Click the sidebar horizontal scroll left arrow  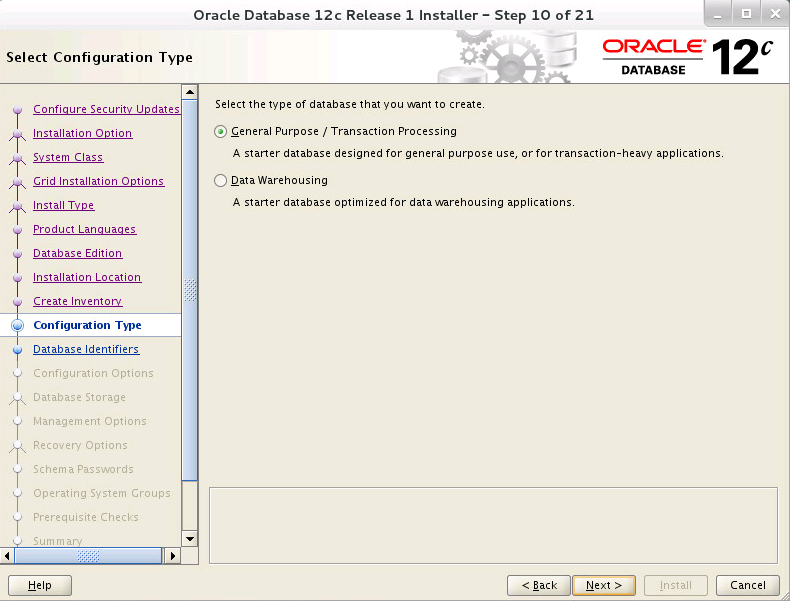[x=7, y=556]
